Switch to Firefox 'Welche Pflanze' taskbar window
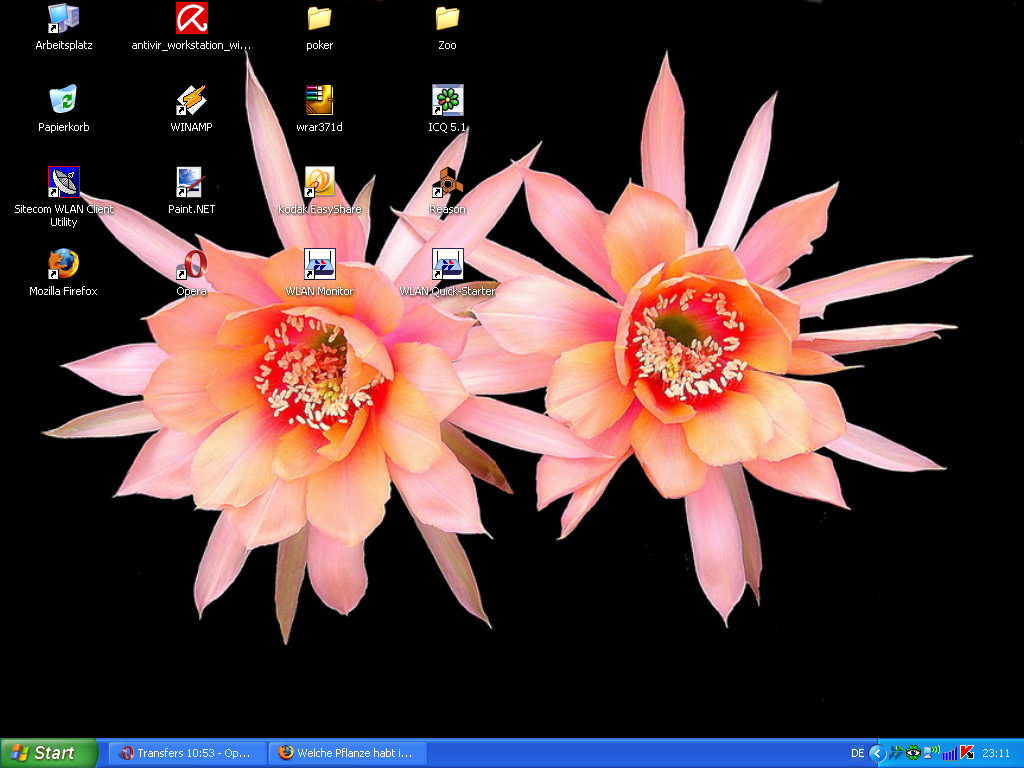This screenshot has height=768, width=1024. tap(347, 753)
